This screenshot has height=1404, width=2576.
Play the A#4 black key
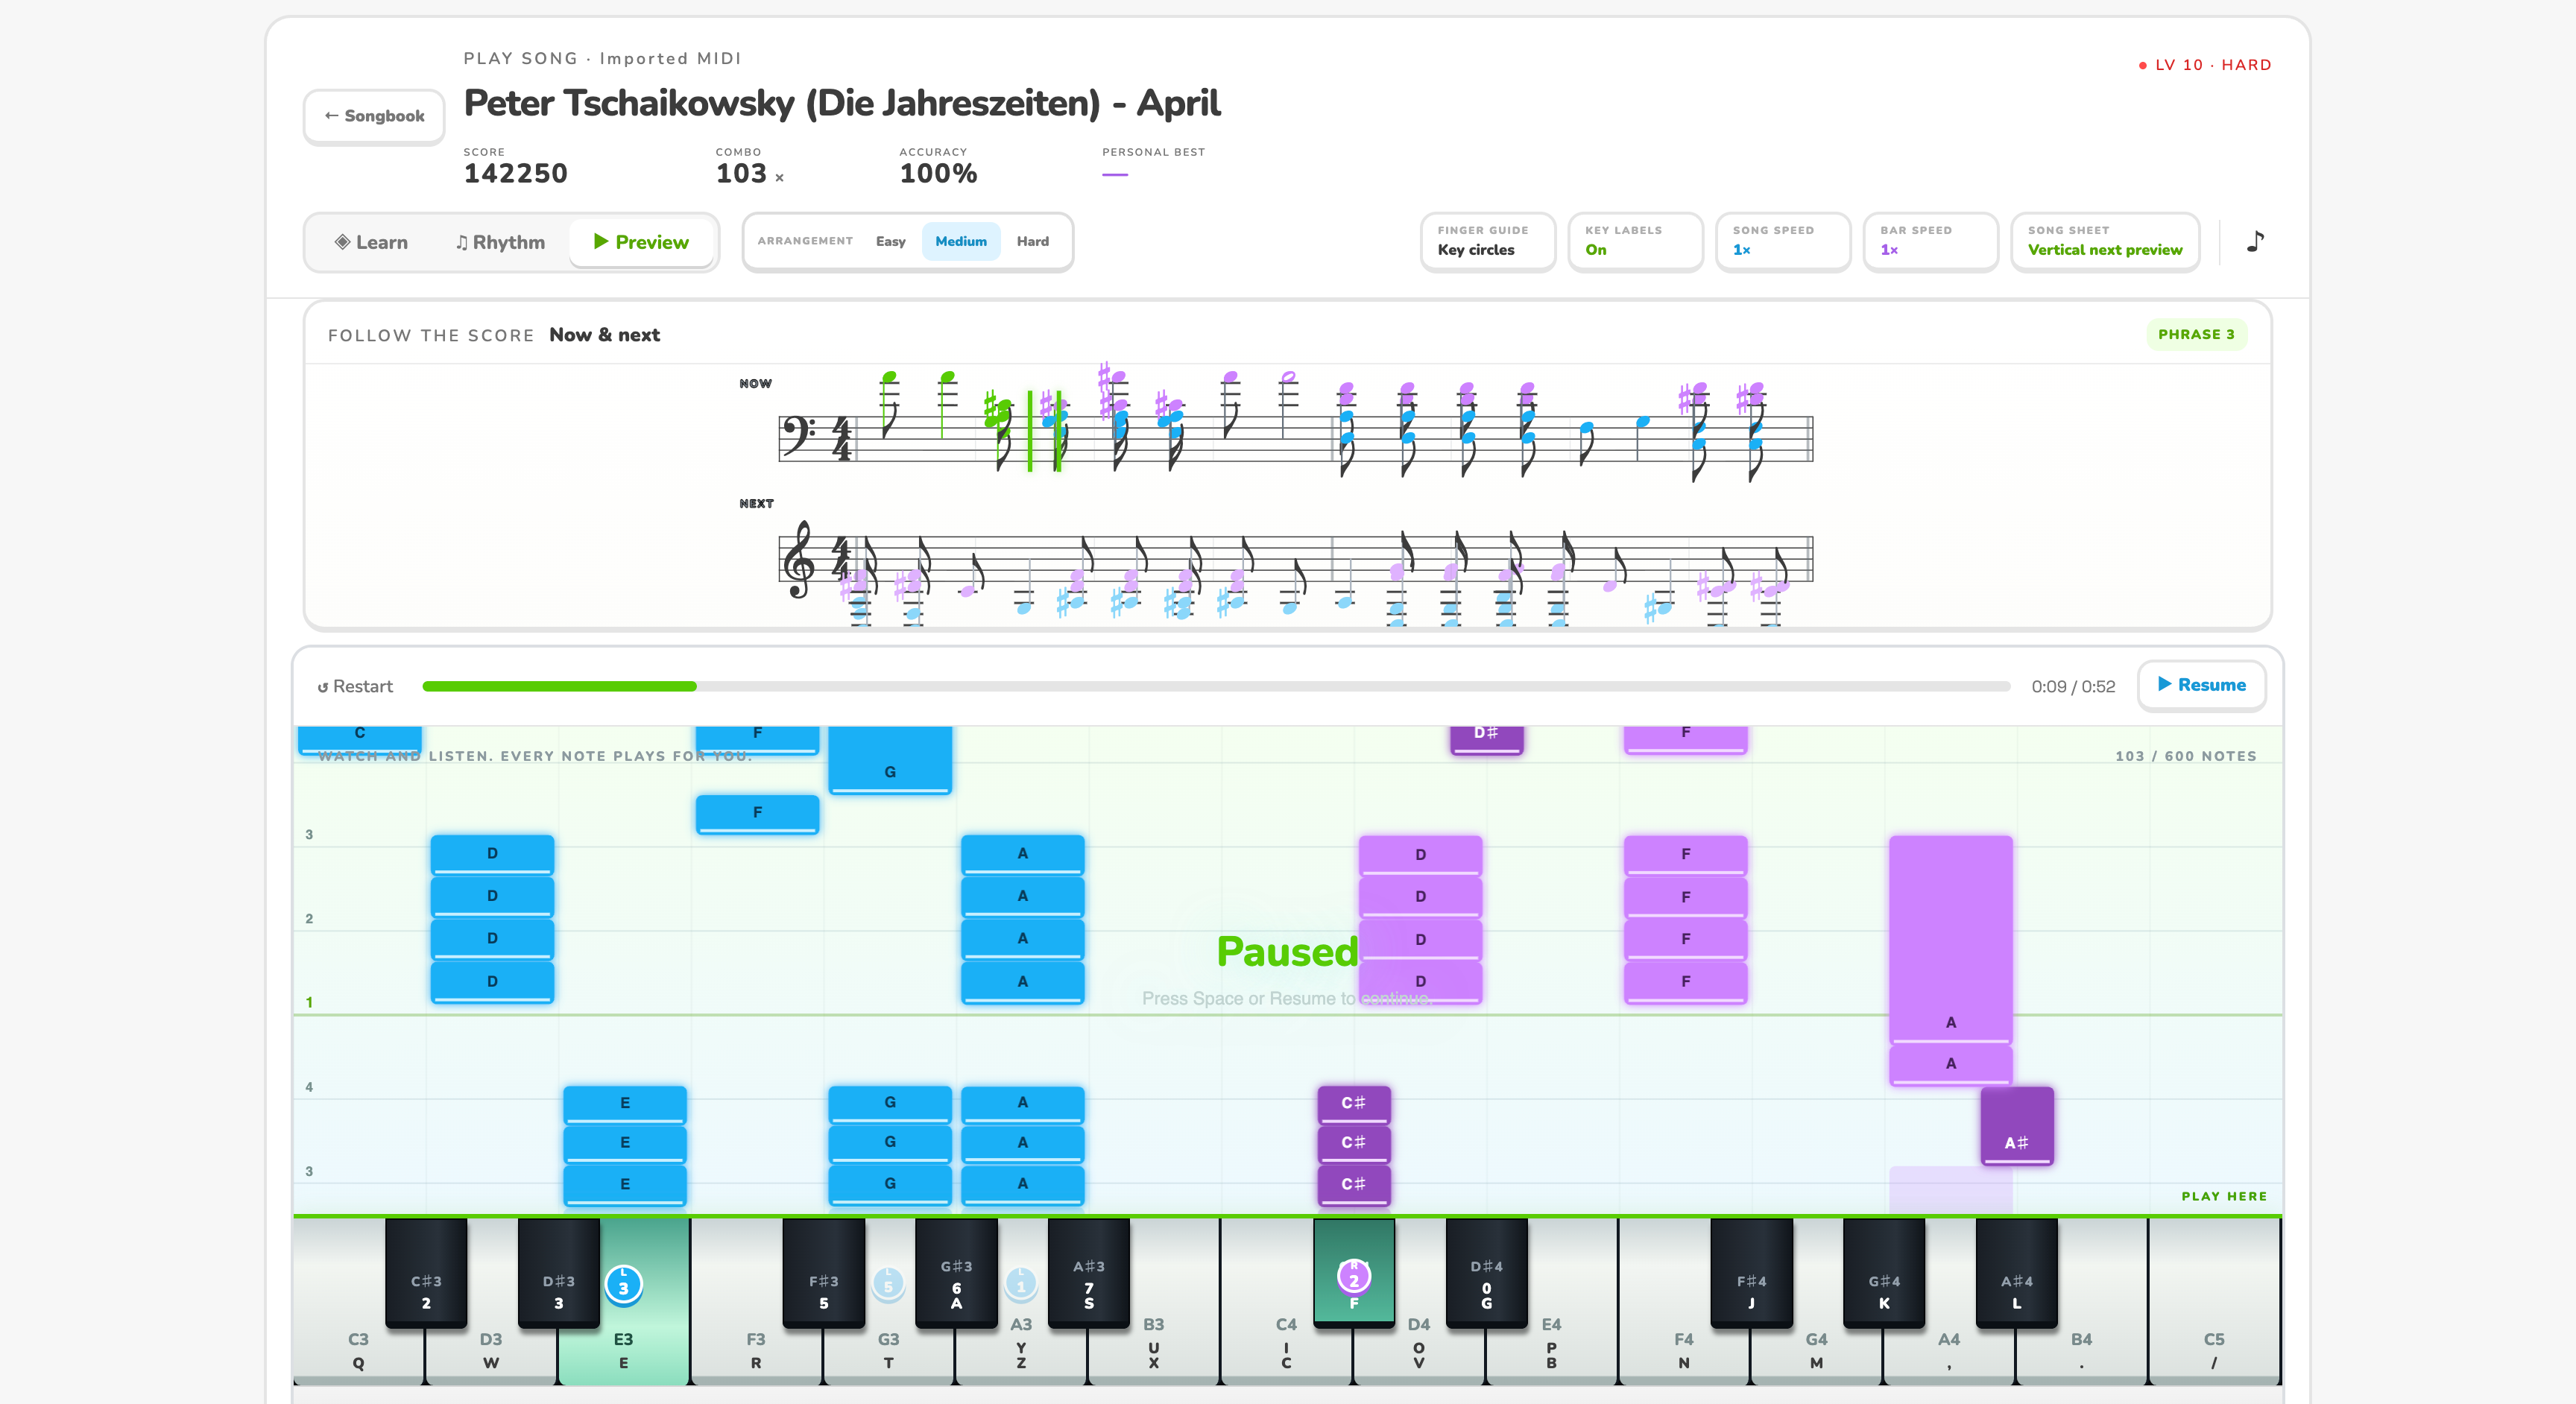point(2016,1272)
